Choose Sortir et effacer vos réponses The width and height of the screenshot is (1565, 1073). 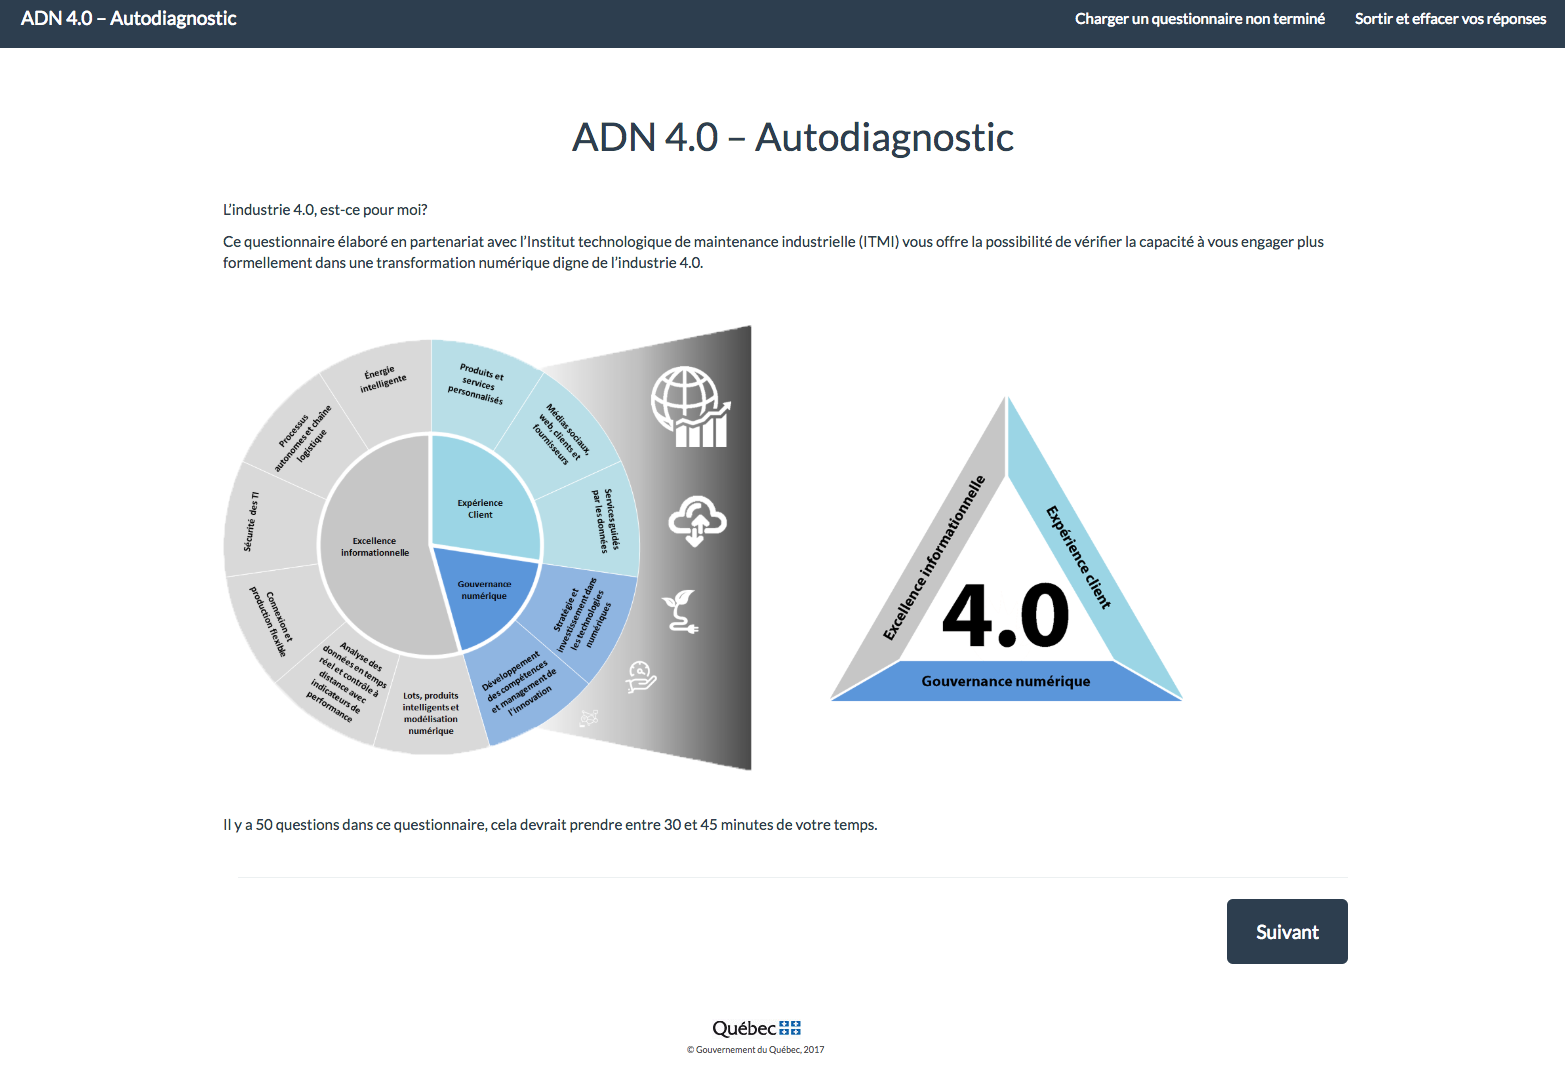(1450, 19)
